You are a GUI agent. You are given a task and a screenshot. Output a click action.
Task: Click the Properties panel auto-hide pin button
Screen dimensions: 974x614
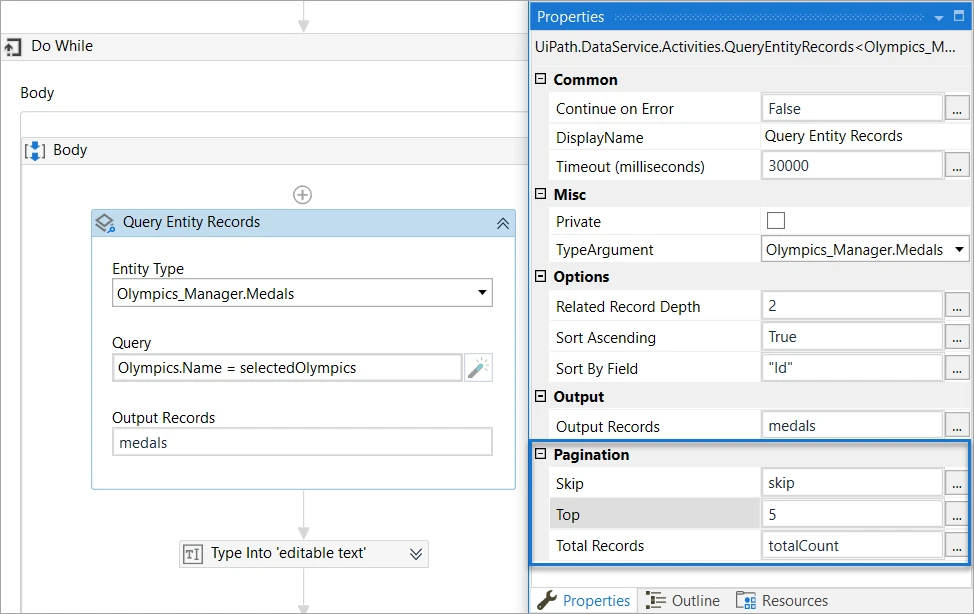point(959,16)
